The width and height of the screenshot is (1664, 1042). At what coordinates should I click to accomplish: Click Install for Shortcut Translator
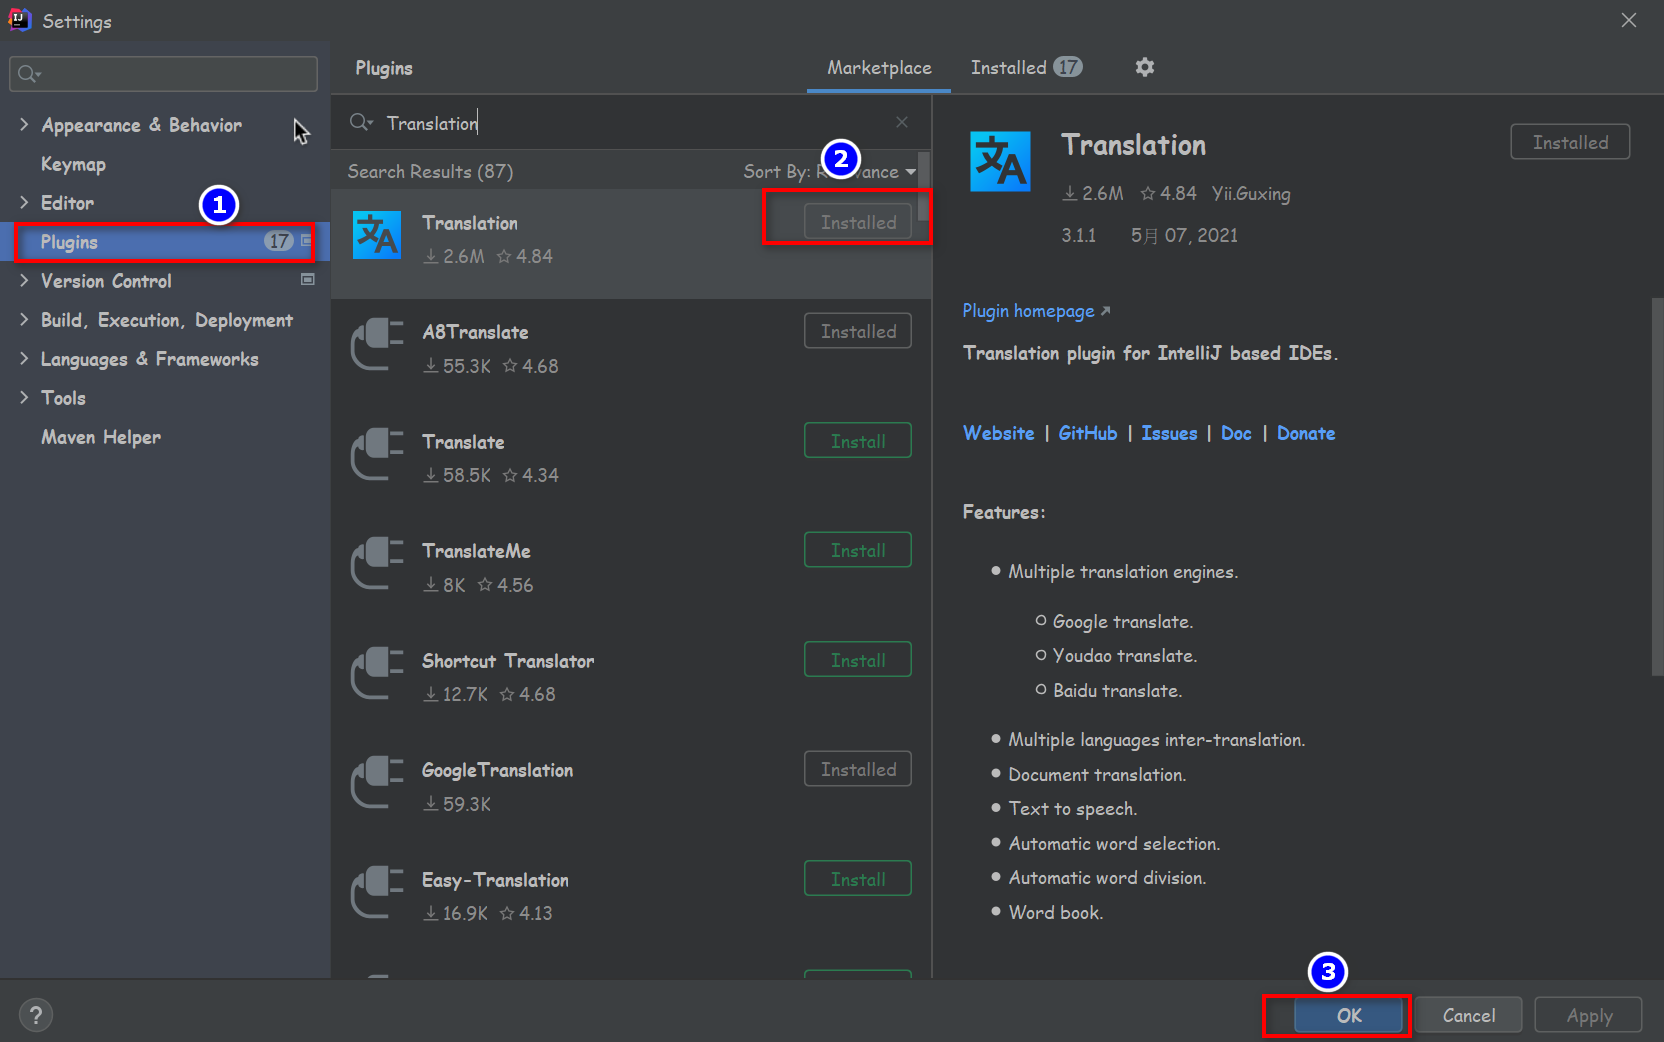pyautogui.click(x=858, y=660)
